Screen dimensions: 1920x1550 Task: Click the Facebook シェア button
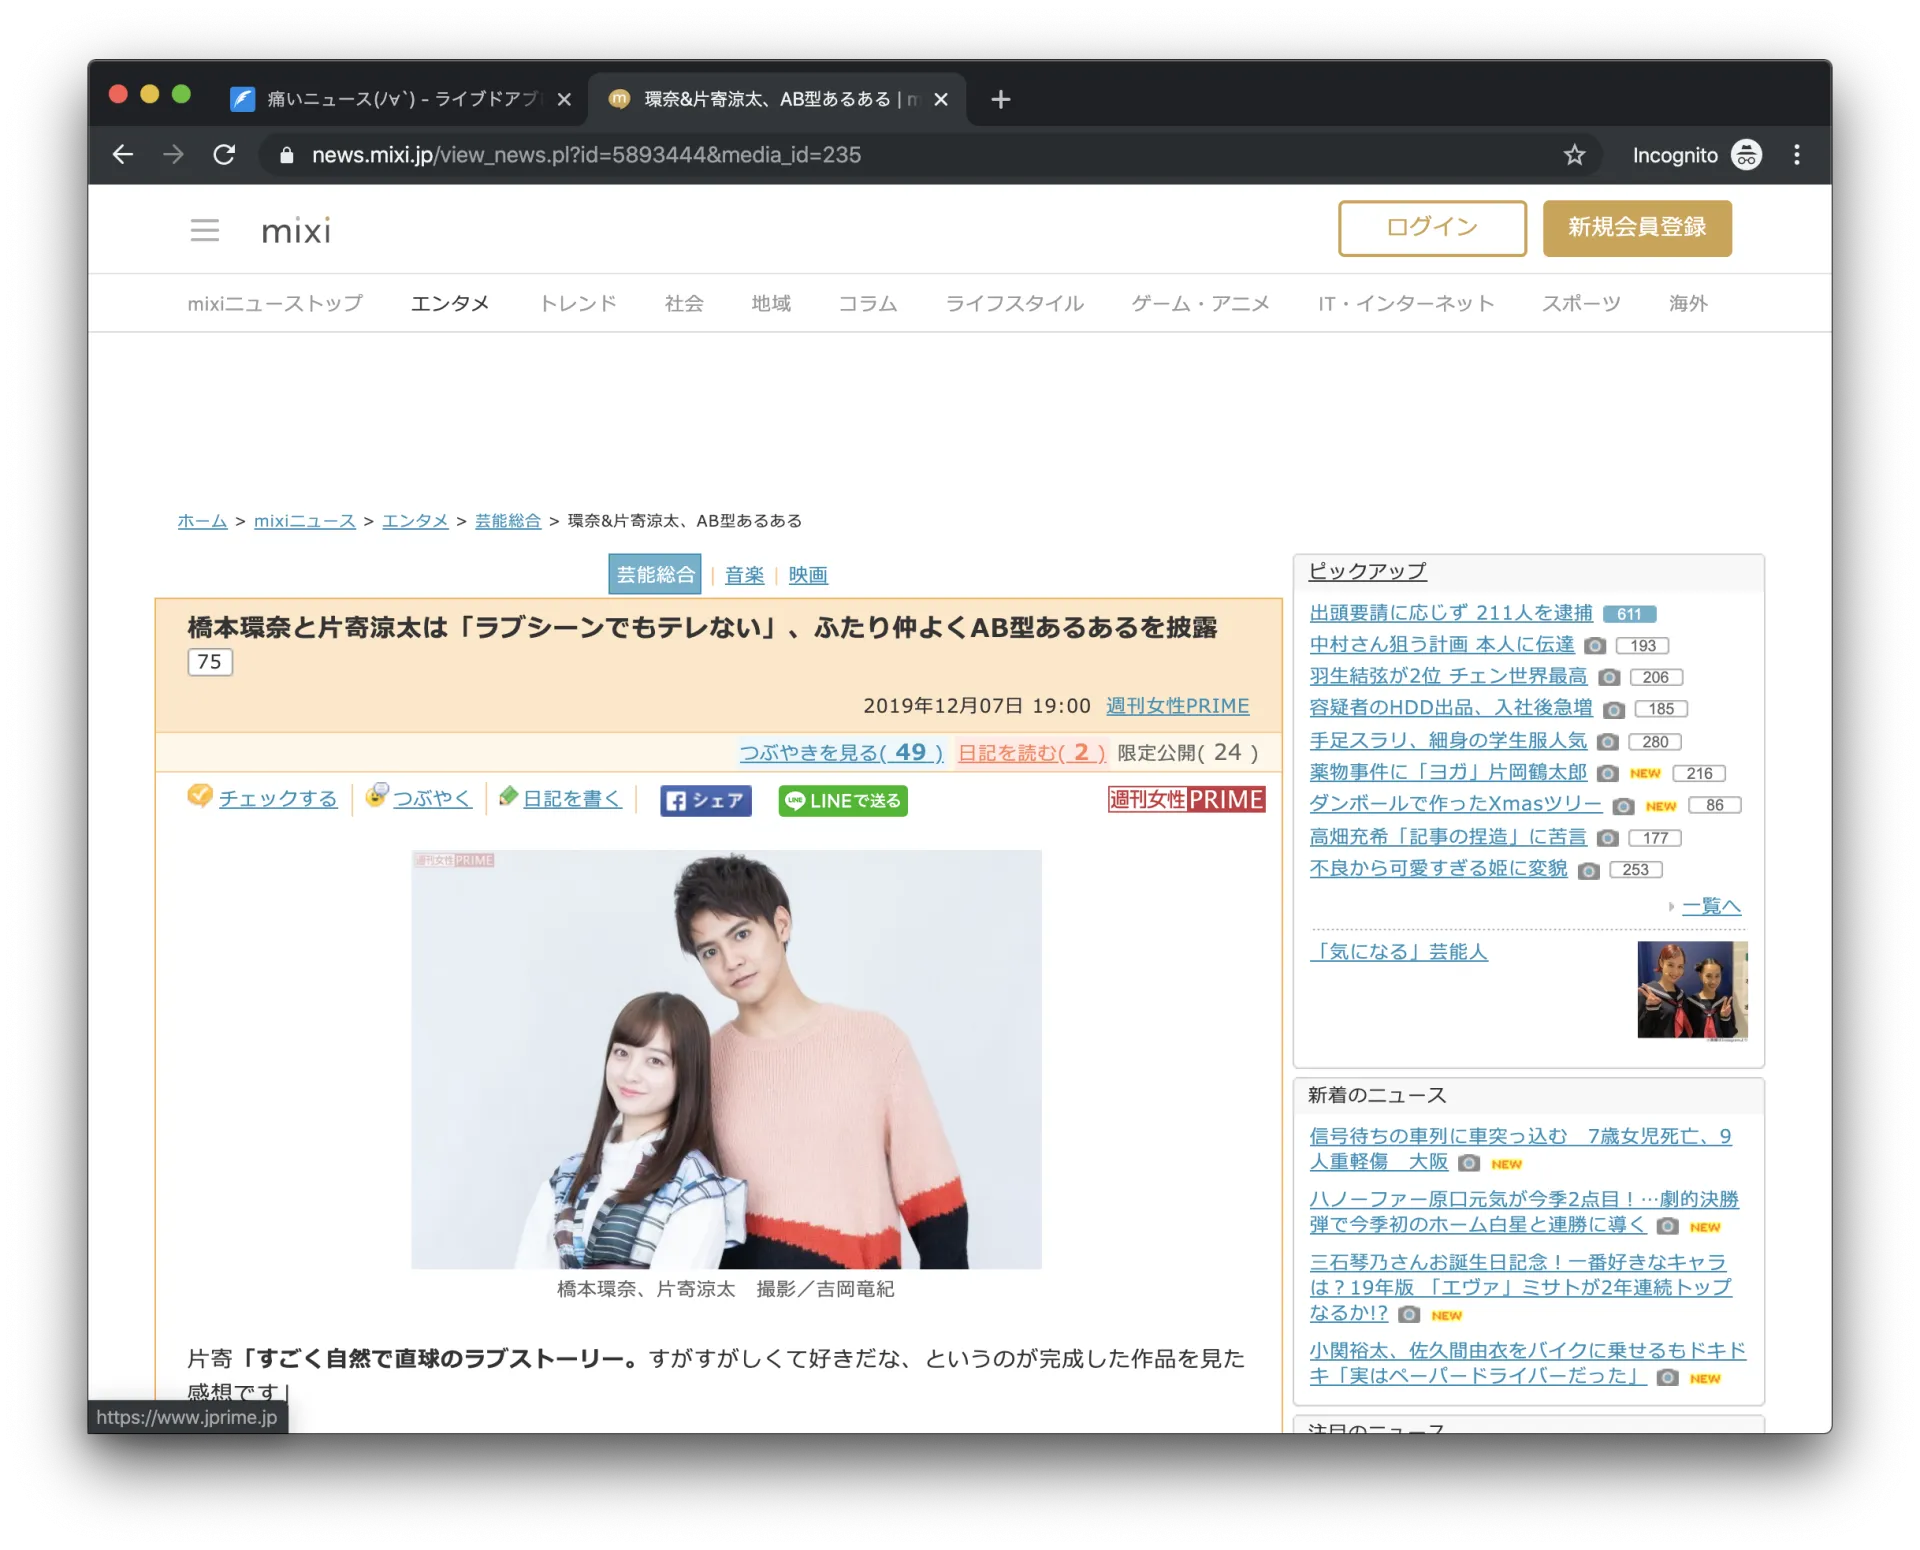pyautogui.click(x=705, y=801)
